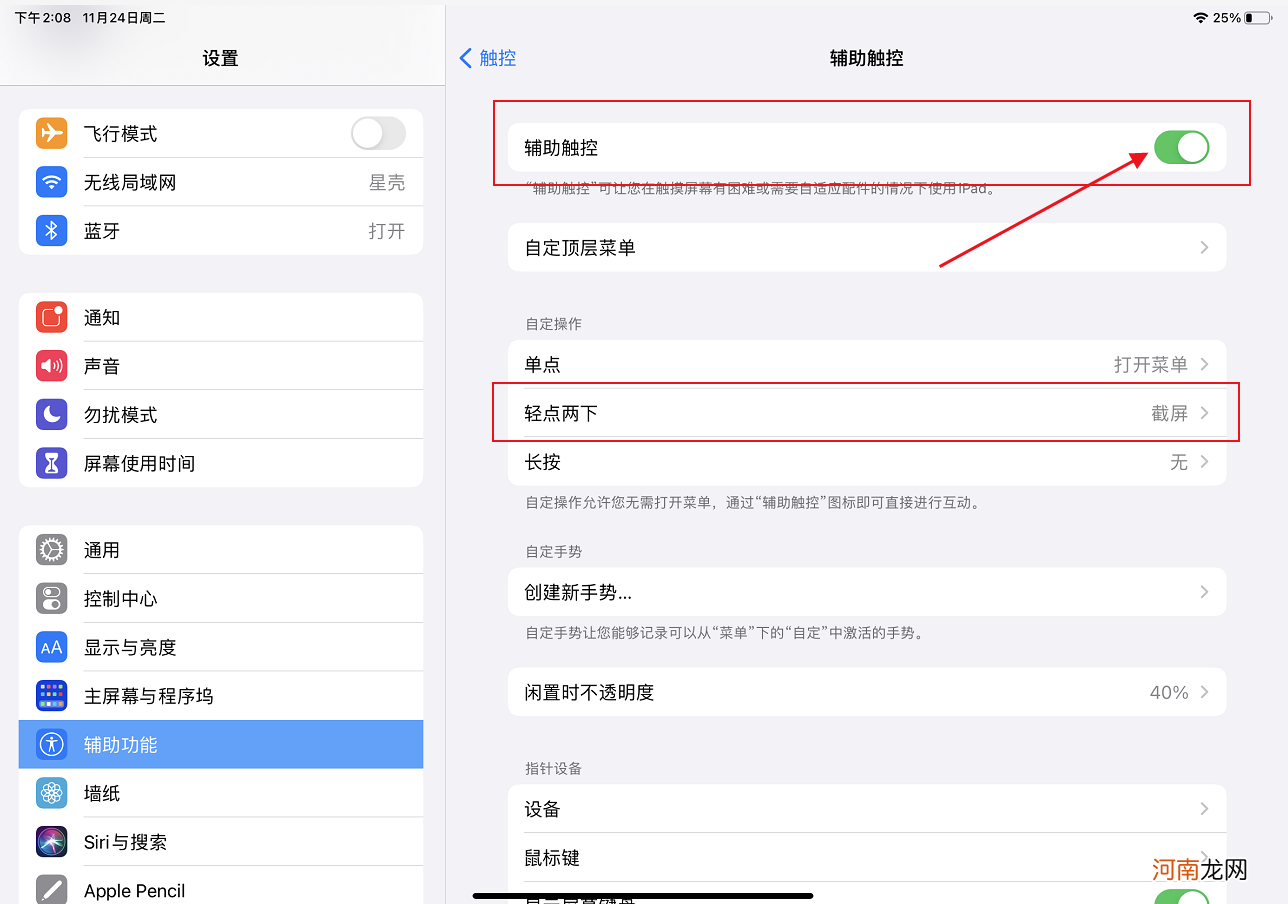Tap the 辅助触控 page title
The height and width of the screenshot is (904, 1288).
867,58
